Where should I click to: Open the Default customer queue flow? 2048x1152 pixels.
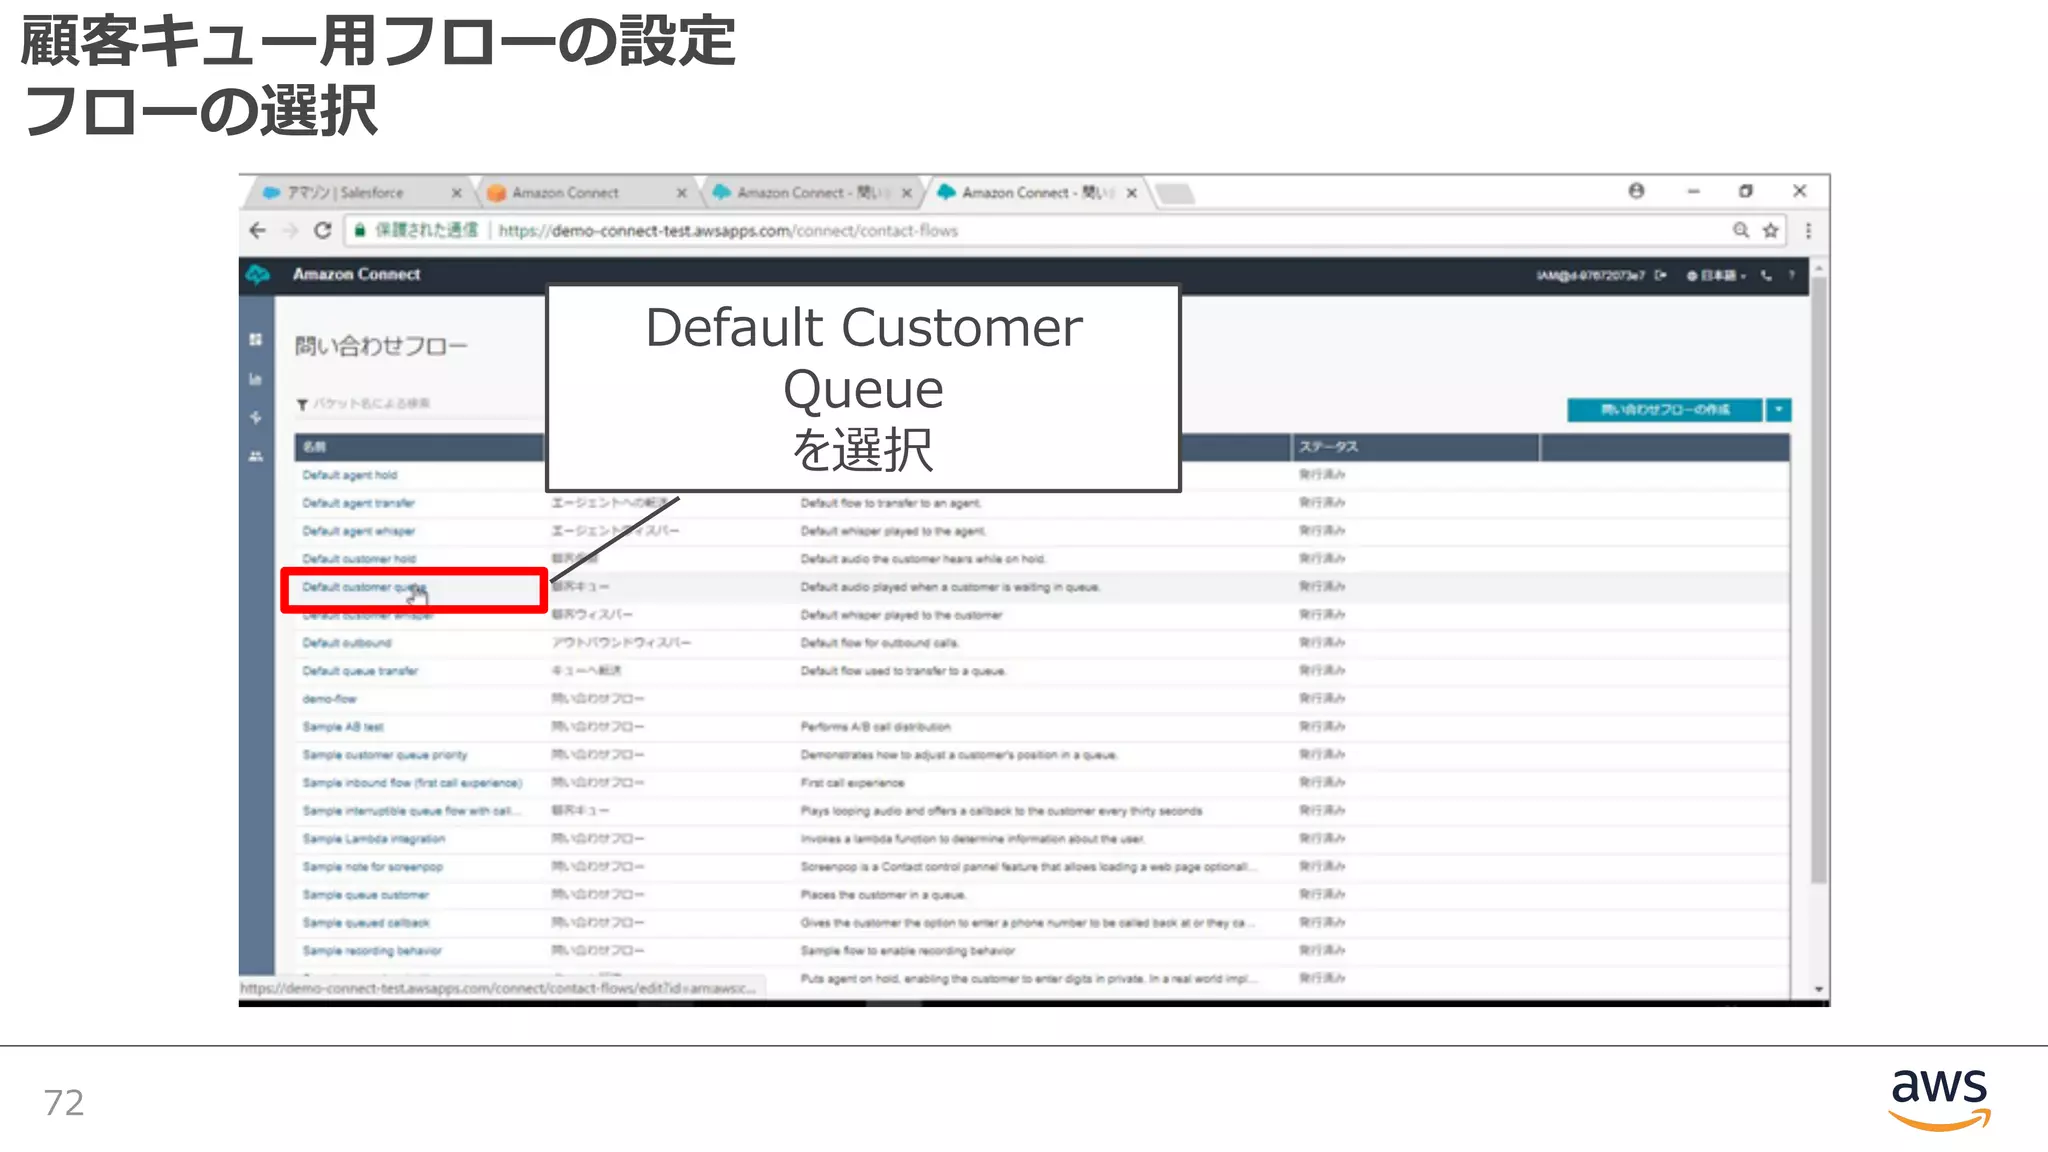pyautogui.click(x=364, y=587)
